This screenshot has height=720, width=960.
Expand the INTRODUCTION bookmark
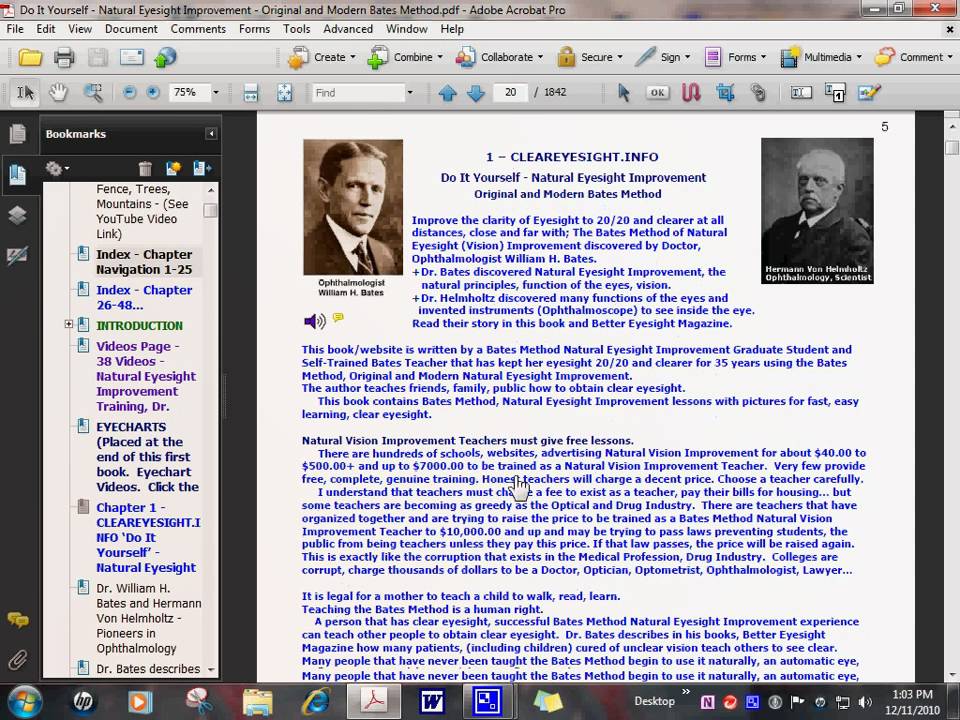[69, 324]
